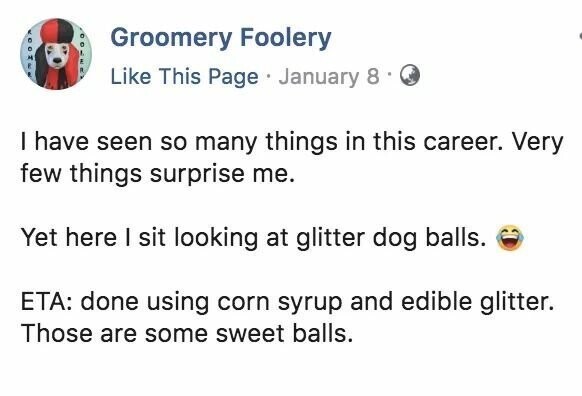Screen dimensions: 582x396
Task: Click the word "Foolery" in the page title
Action: tap(286, 39)
